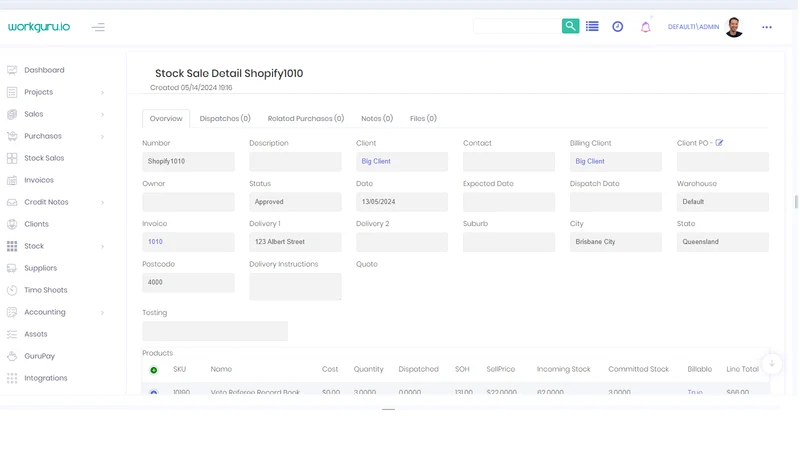
Task: Click the Time Sheets clock icon
Action: [12, 290]
